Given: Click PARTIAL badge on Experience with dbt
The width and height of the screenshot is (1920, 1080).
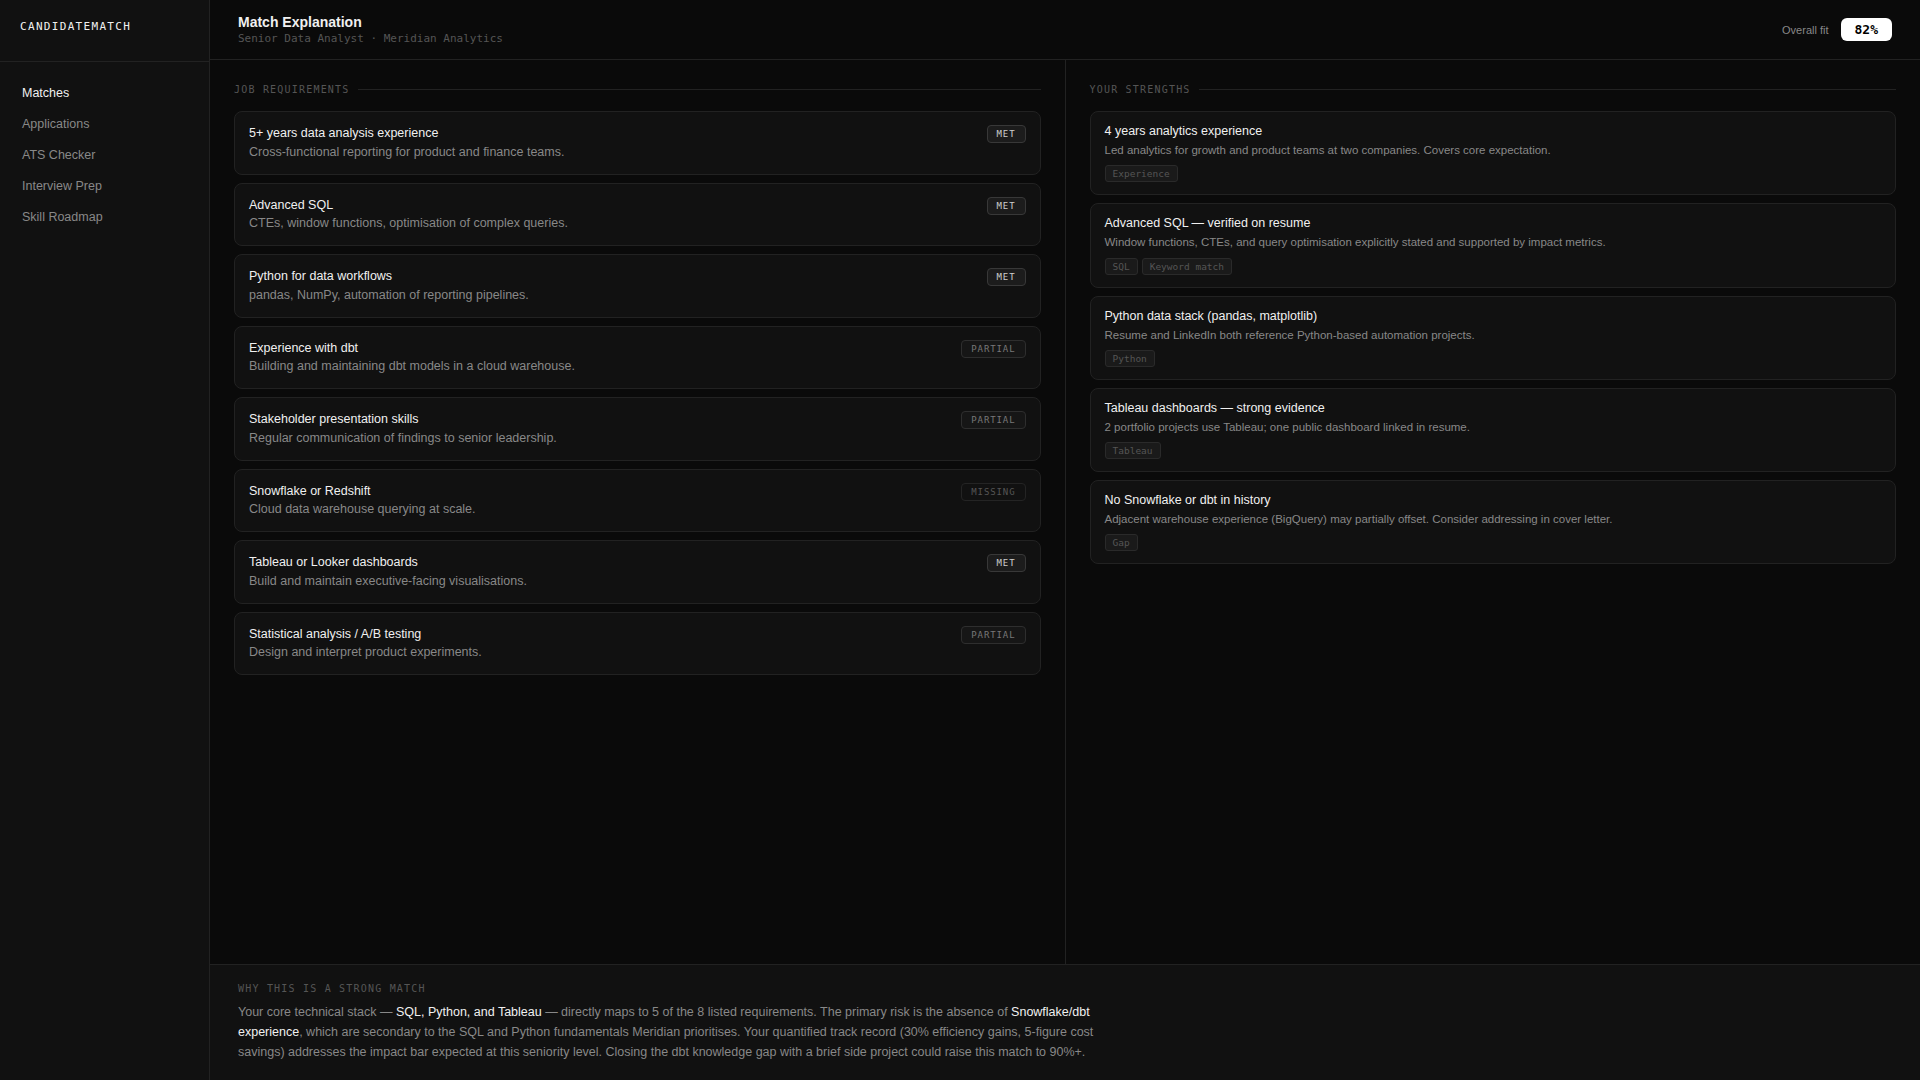Looking at the screenshot, I should [992, 349].
